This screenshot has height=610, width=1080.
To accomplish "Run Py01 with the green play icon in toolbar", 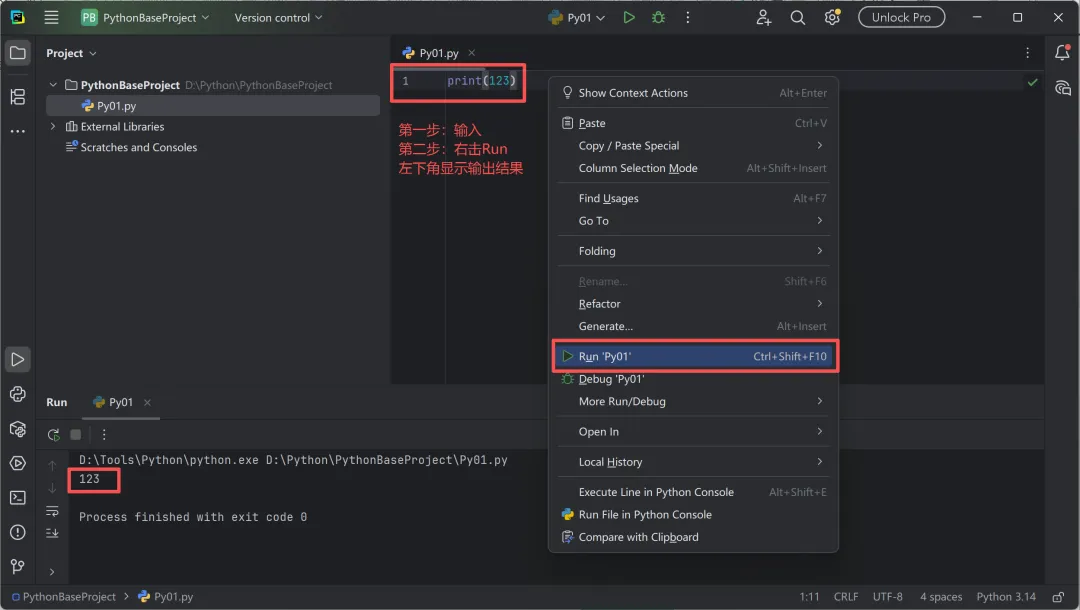I will click(x=628, y=17).
